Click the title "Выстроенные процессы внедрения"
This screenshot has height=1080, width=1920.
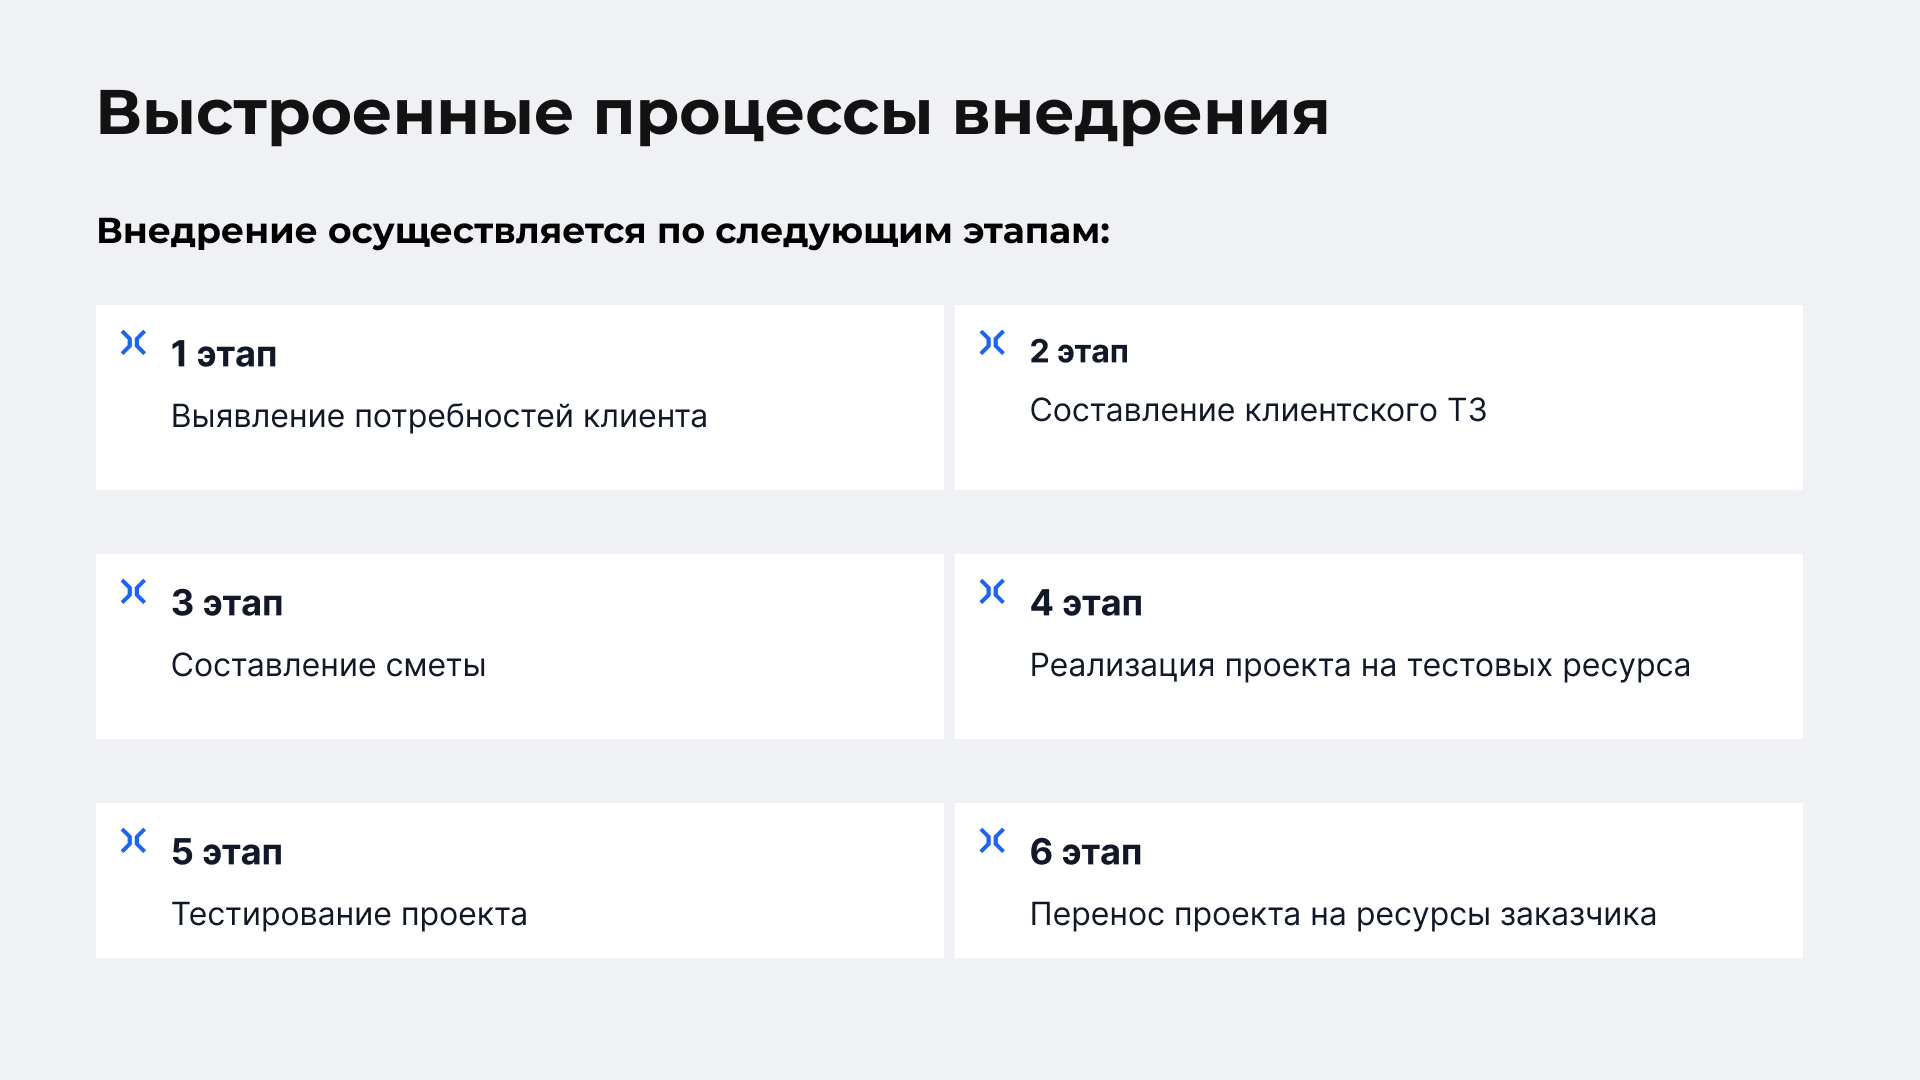point(713,112)
